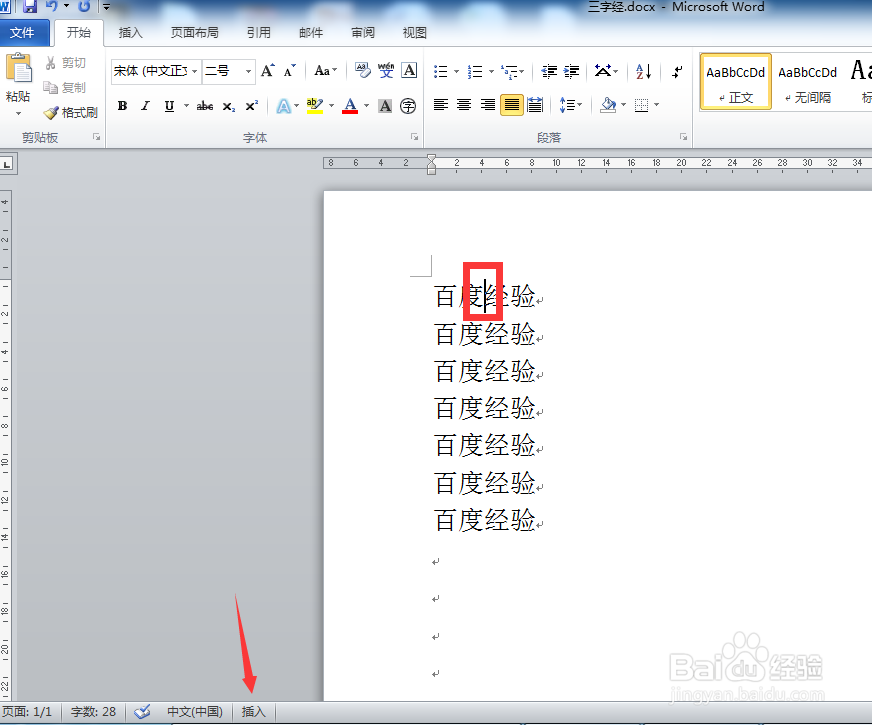The width and height of the screenshot is (872, 725).
Task: Switch to the 引用 References tab
Action: coord(259,33)
